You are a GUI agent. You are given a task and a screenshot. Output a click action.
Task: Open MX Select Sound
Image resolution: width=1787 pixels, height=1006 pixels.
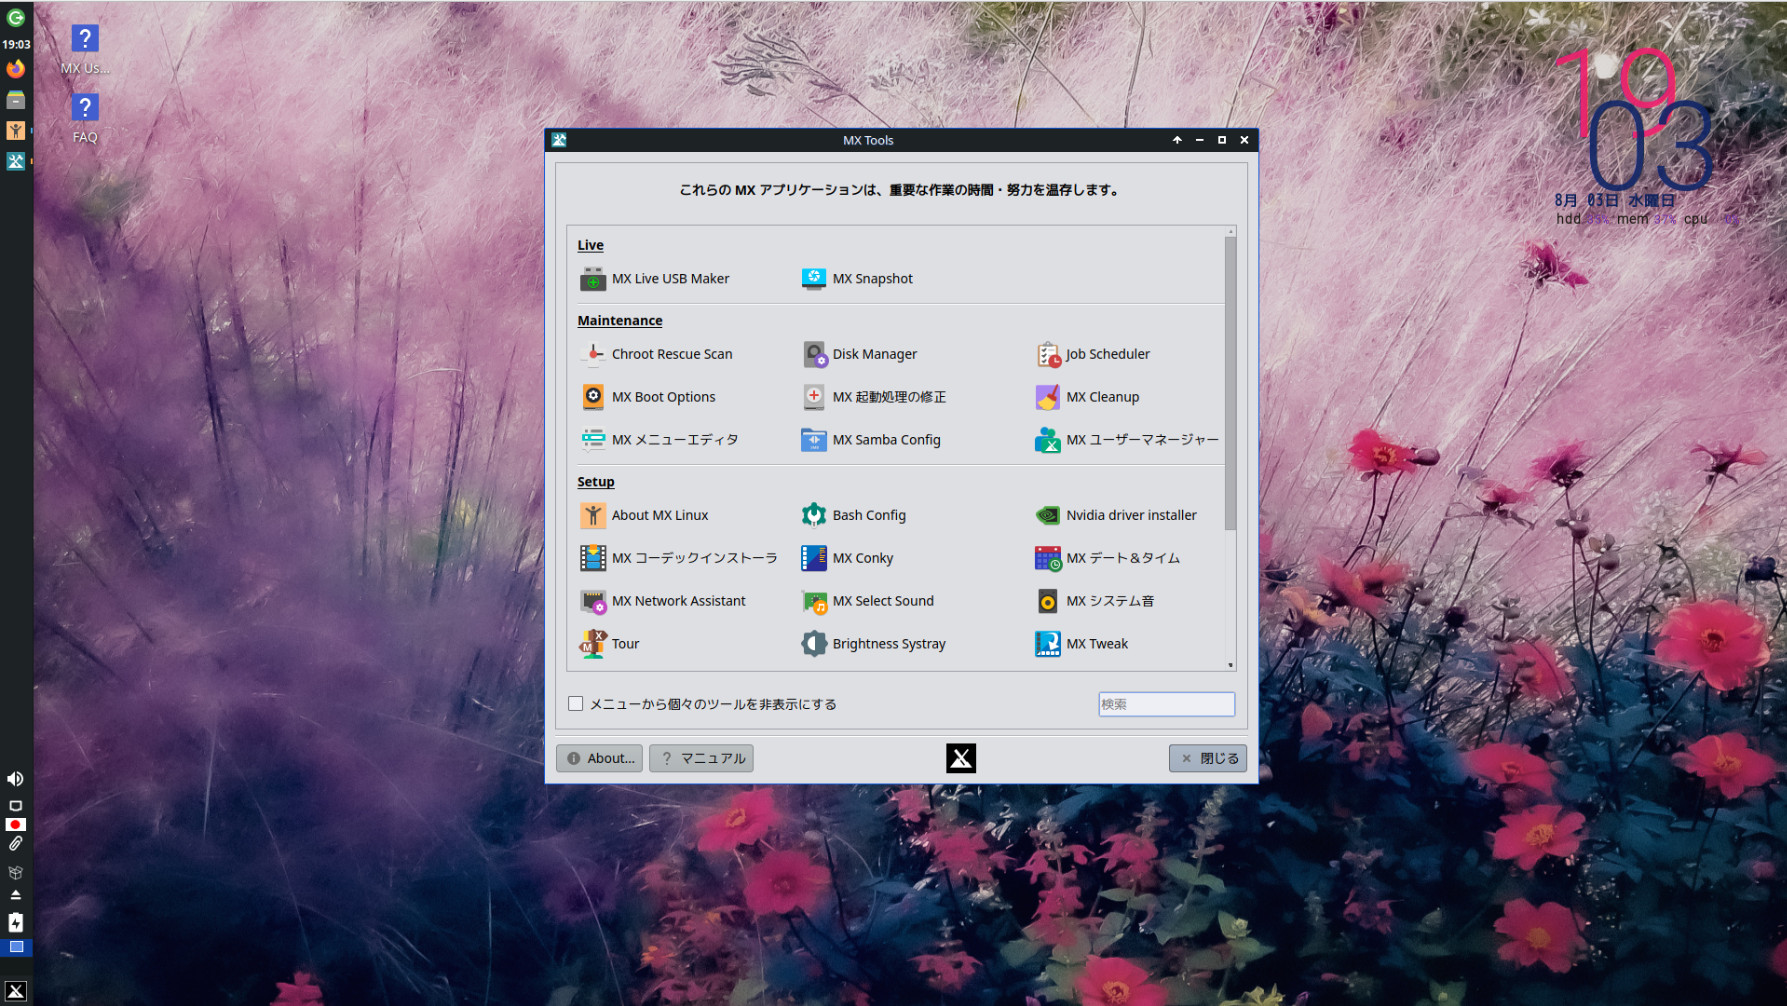point(868,601)
